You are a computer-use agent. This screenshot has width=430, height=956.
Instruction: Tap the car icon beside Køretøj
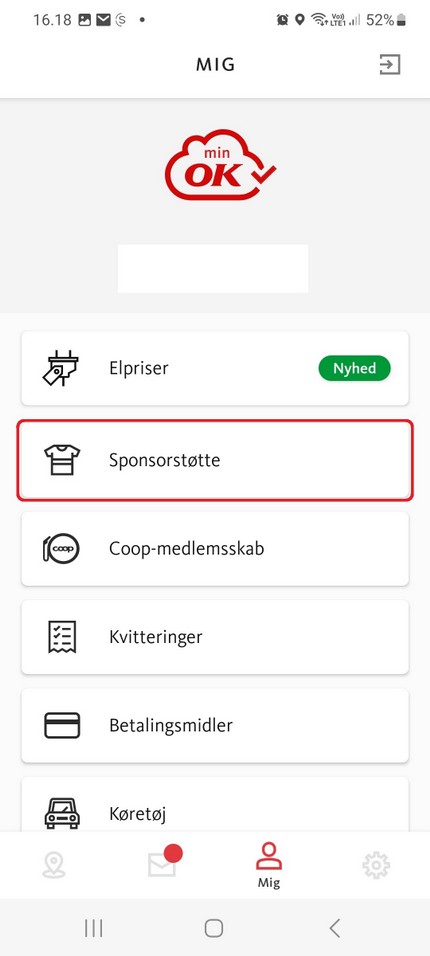62,813
